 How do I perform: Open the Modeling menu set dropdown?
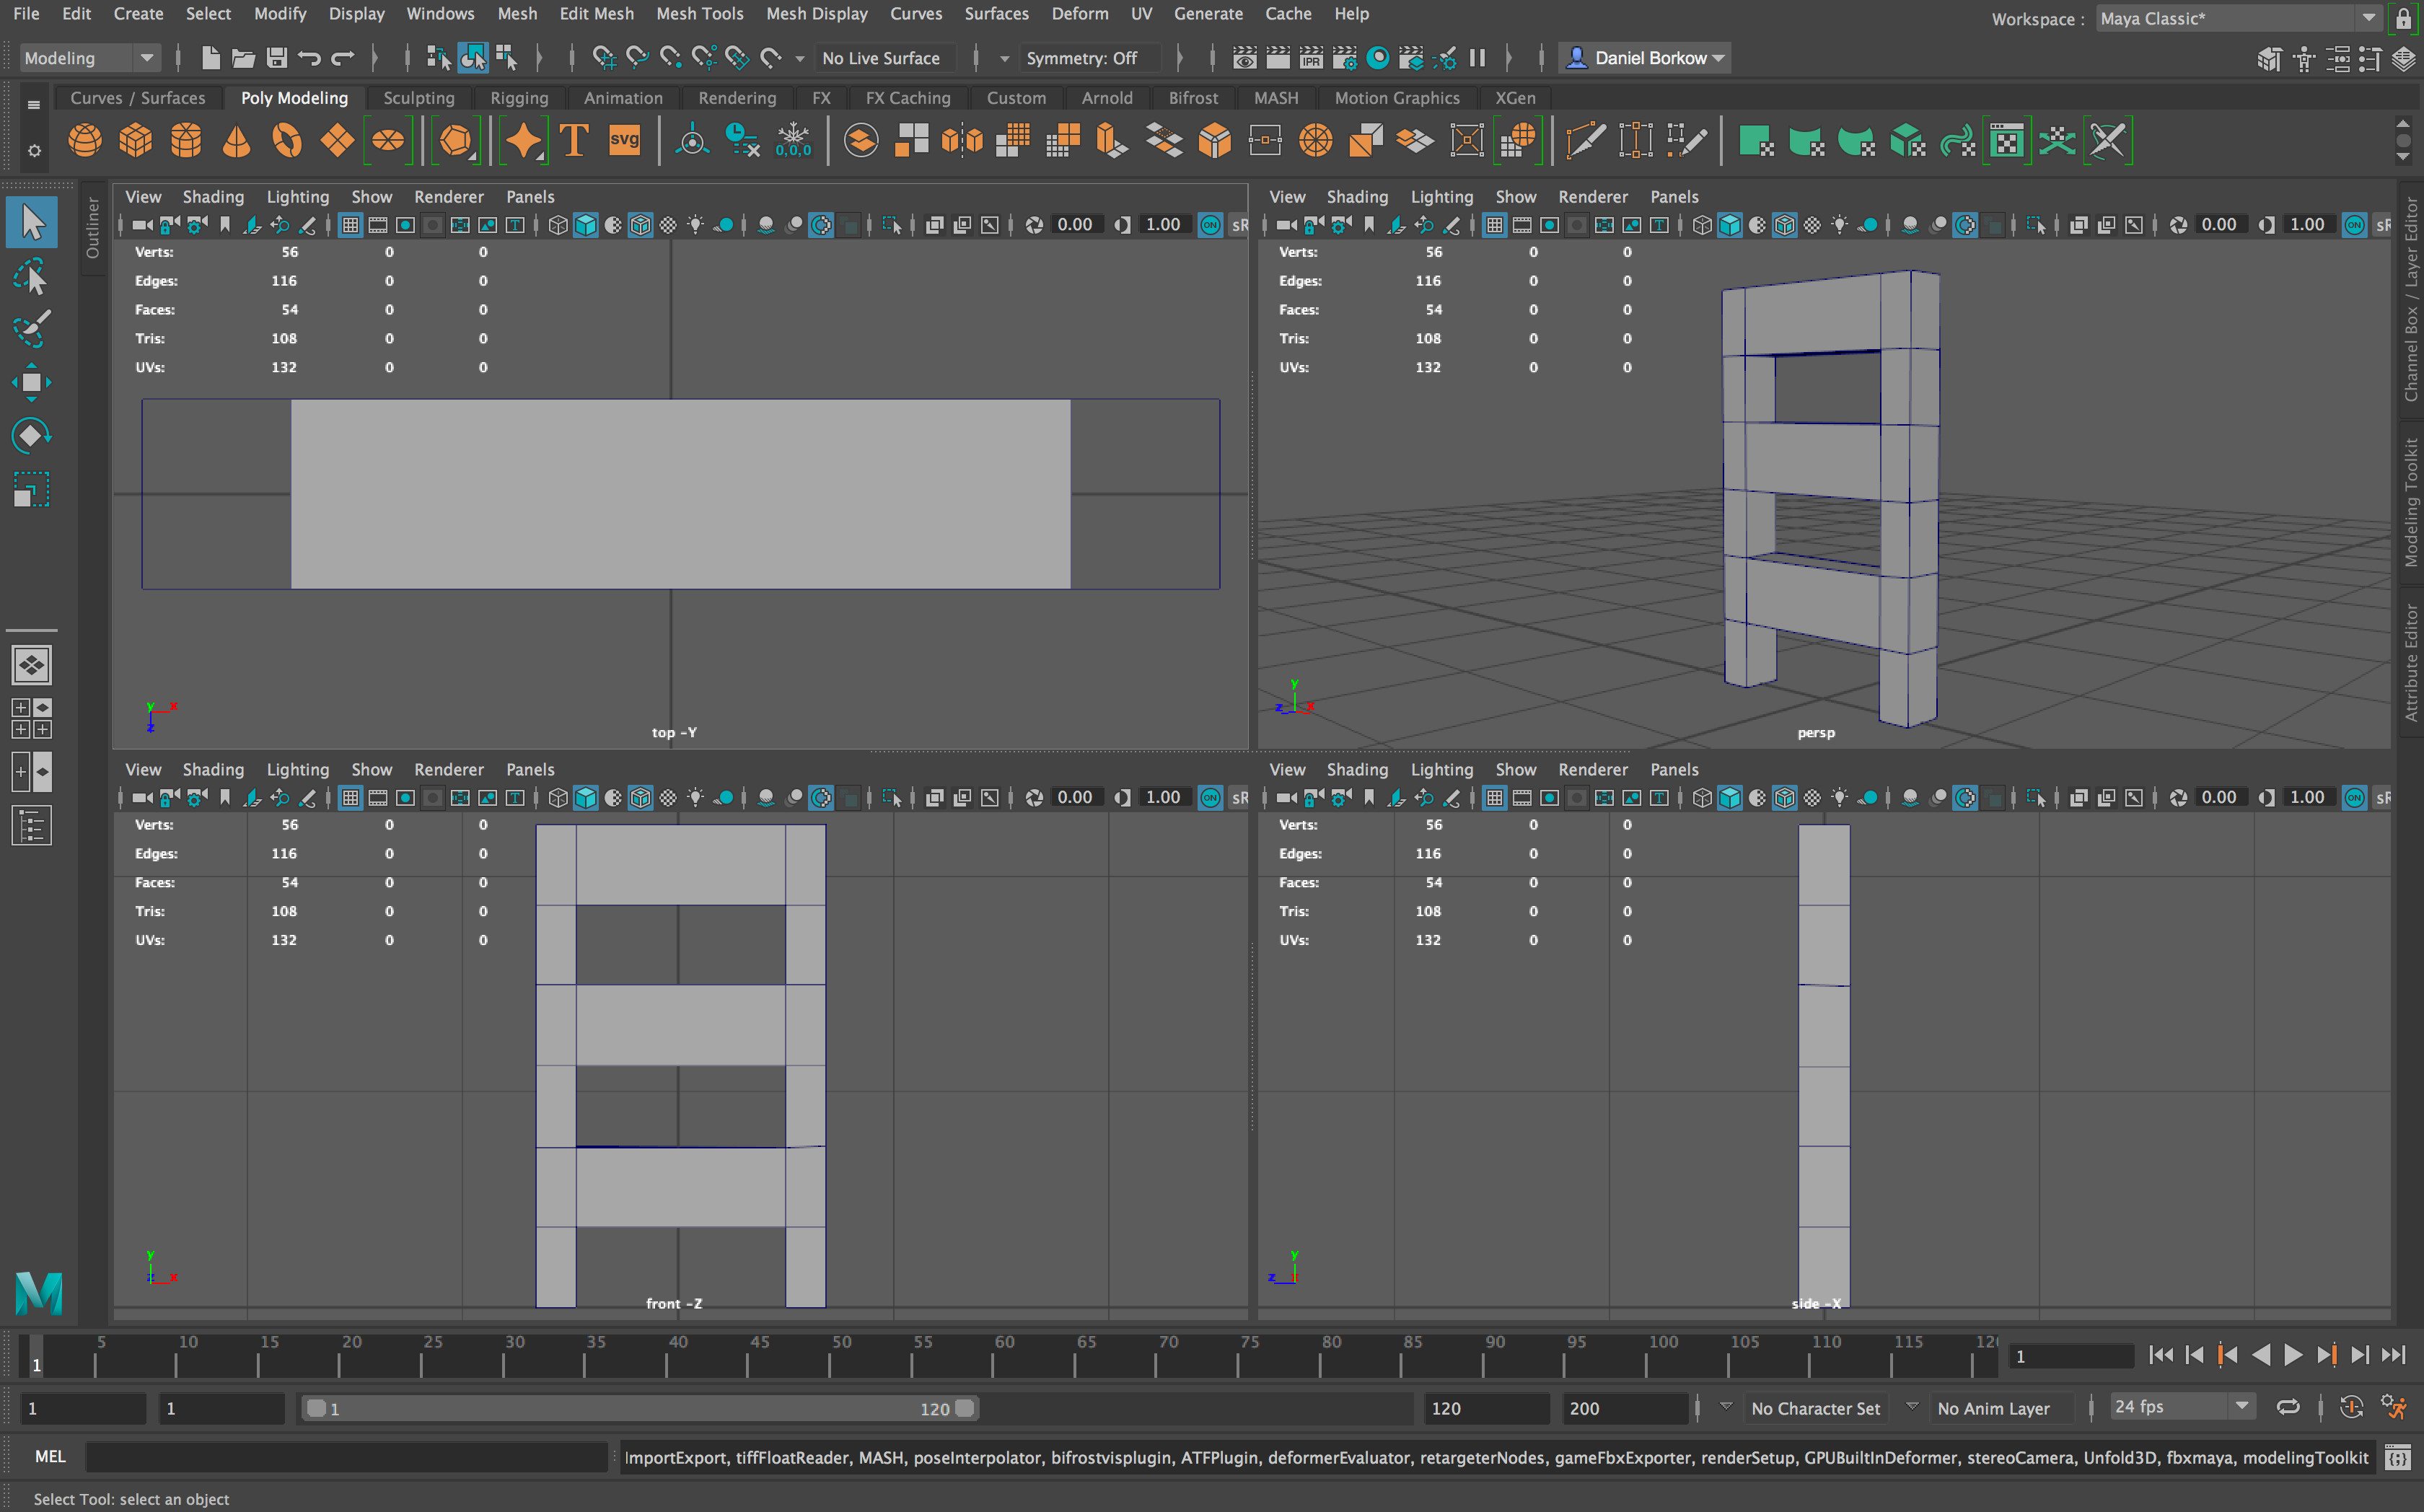[x=89, y=58]
